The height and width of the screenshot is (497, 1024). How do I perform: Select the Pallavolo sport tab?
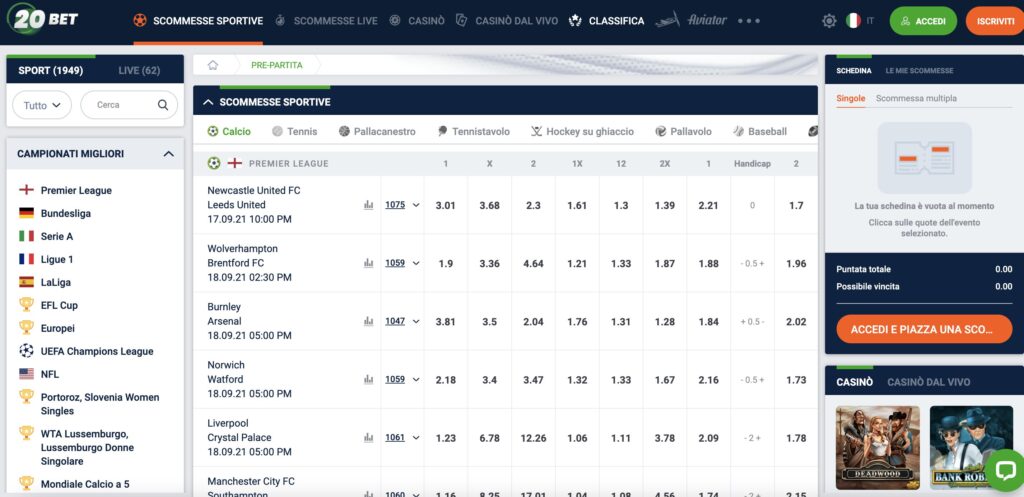[683, 131]
